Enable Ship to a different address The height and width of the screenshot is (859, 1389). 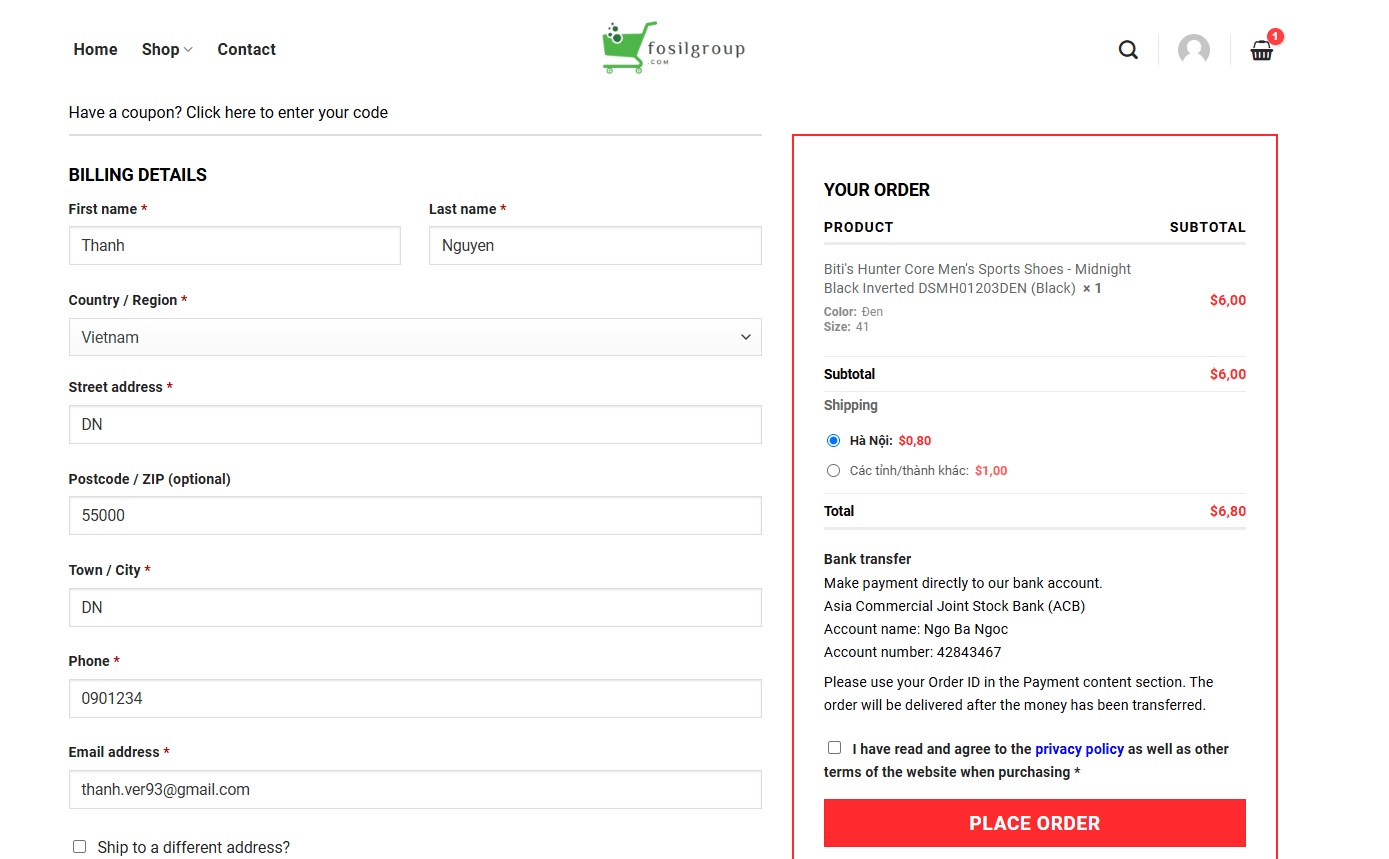click(80, 846)
